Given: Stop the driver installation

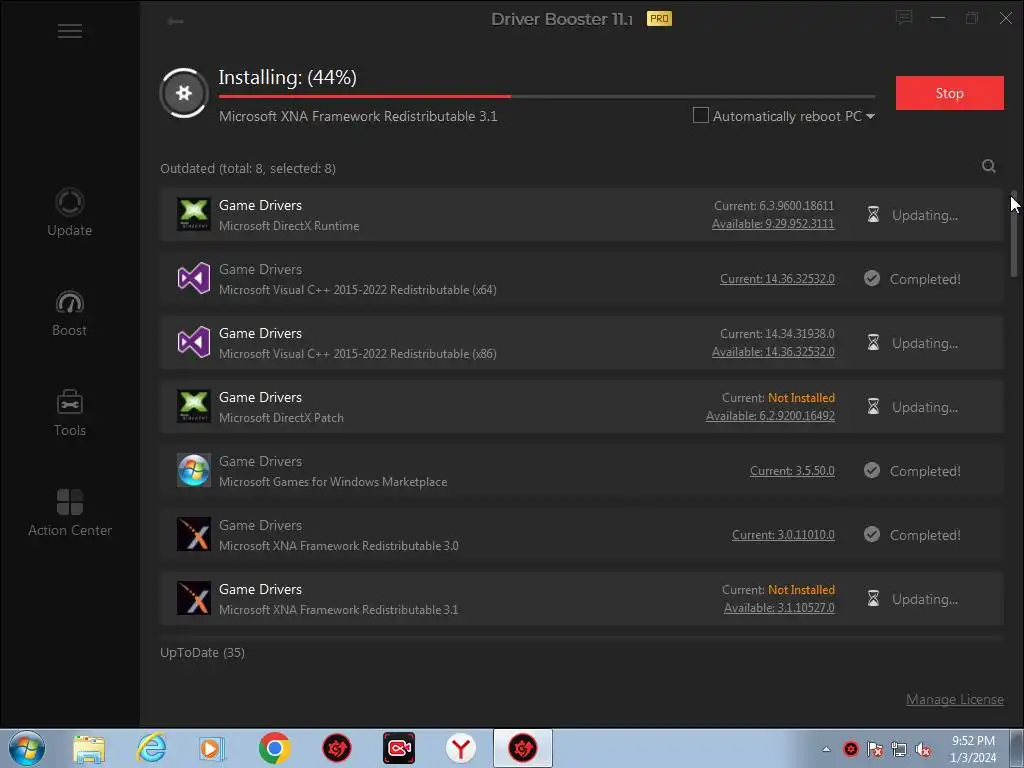Looking at the screenshot, I should [x=950, y=93].
